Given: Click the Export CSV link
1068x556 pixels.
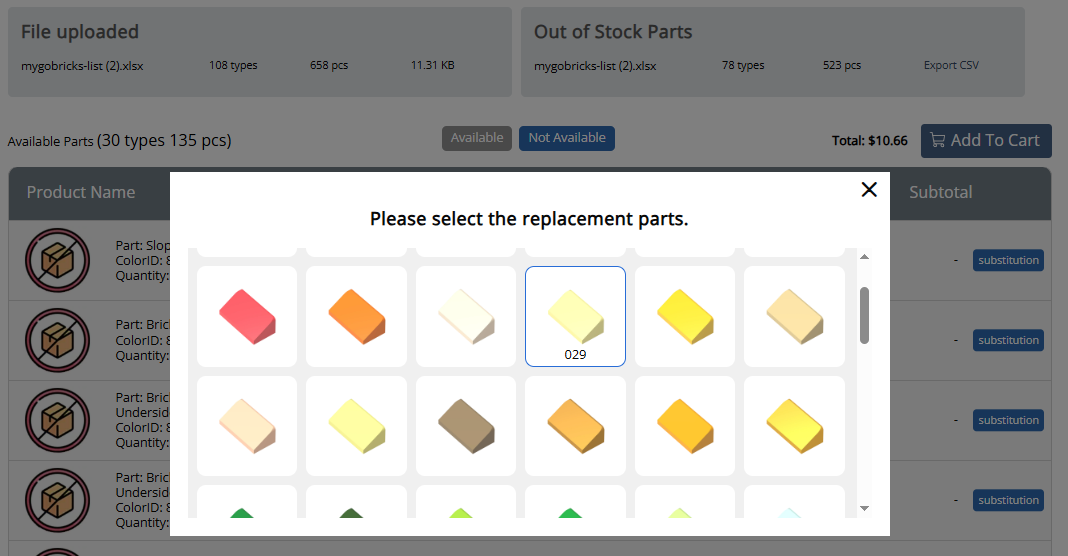Looking at the screenshot, I should 951,65.
